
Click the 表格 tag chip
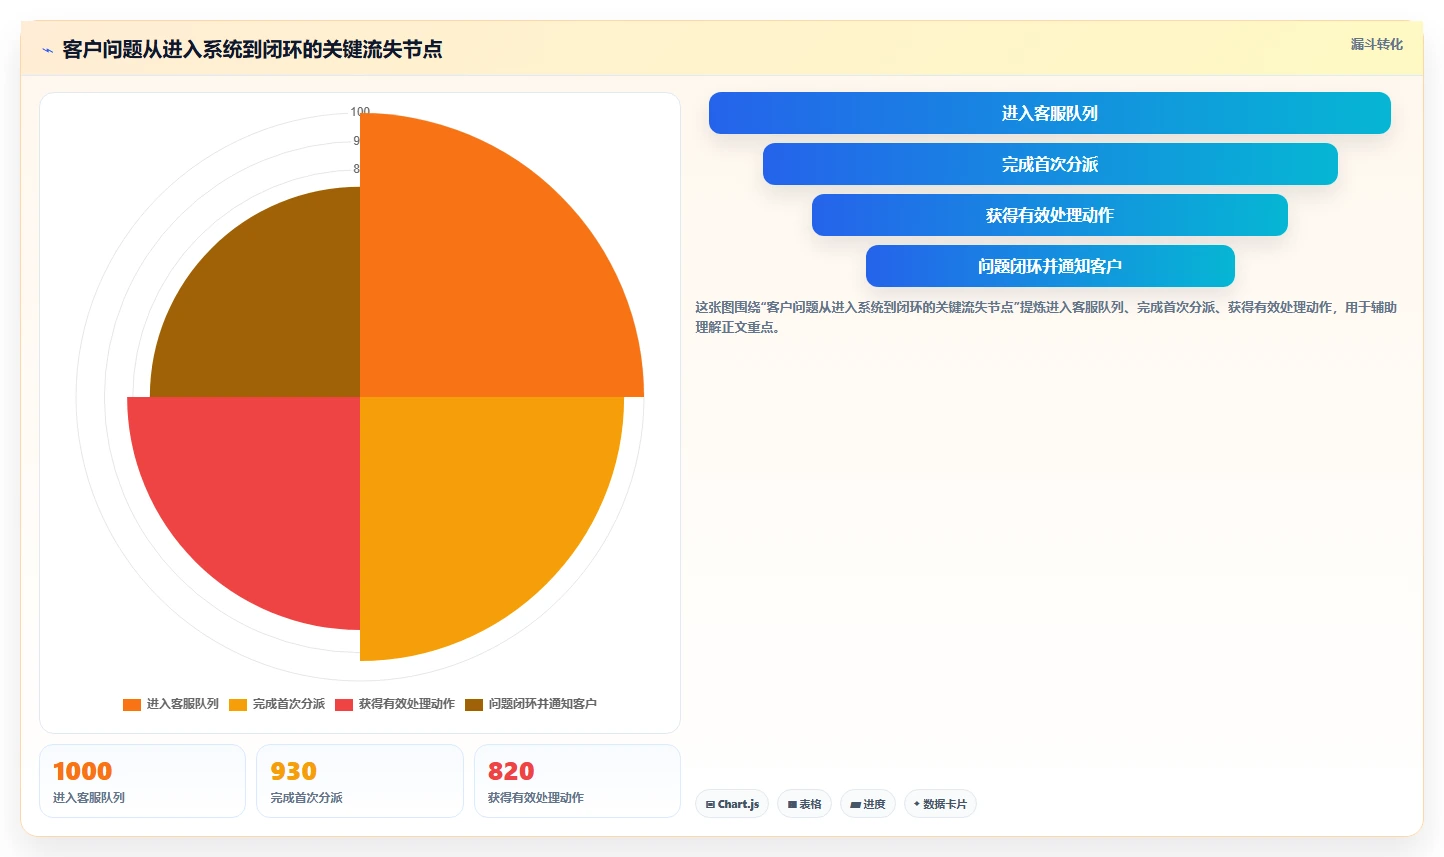pos(804,804)
